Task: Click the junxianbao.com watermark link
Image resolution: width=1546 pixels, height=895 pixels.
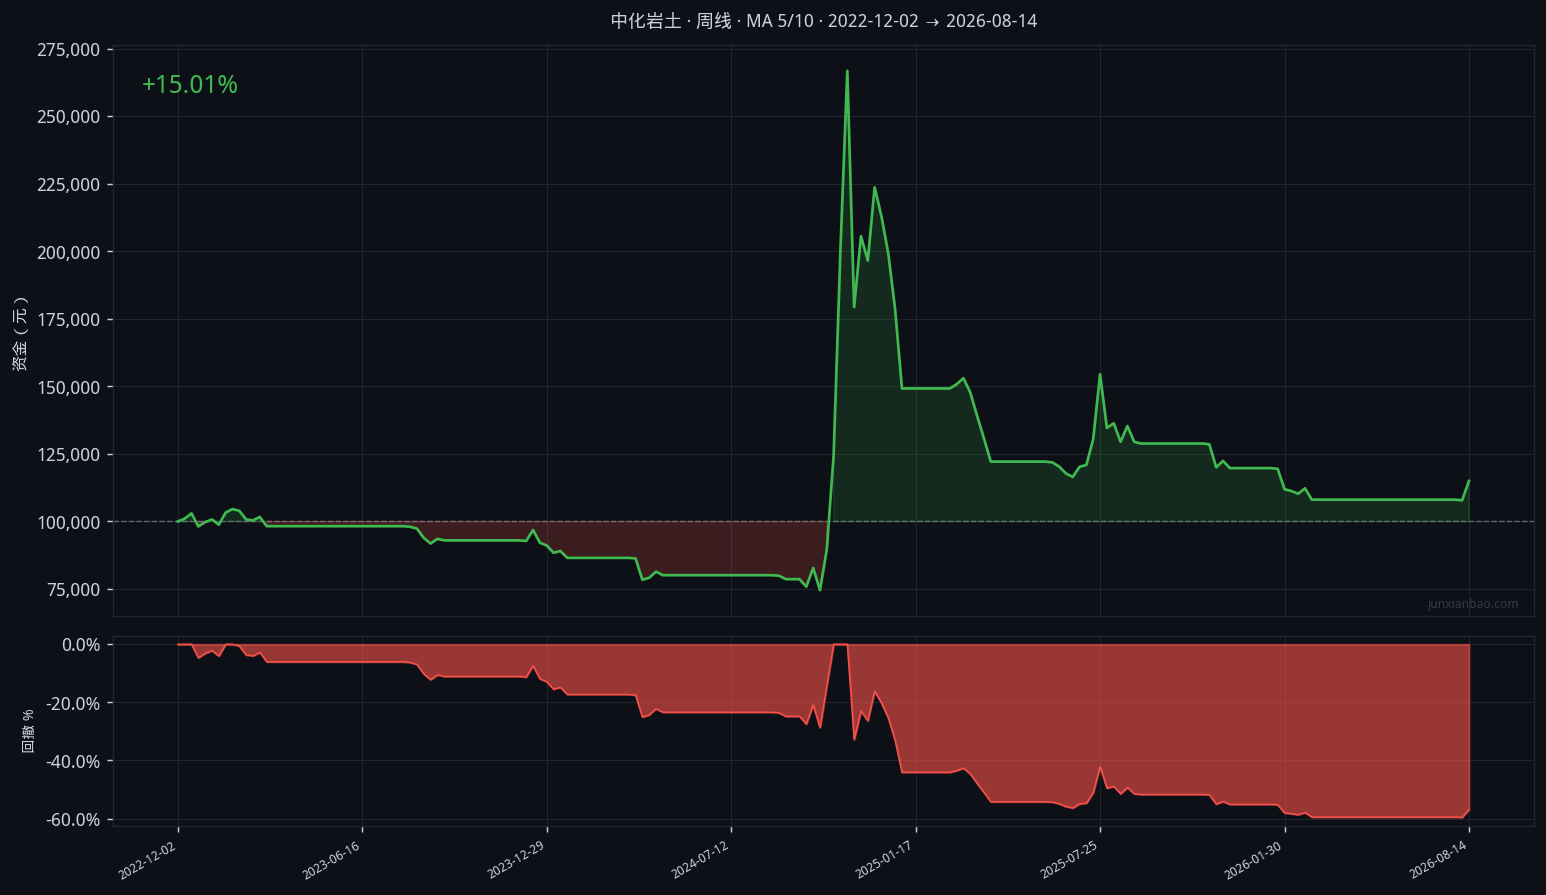Action: coord(1473,604)
